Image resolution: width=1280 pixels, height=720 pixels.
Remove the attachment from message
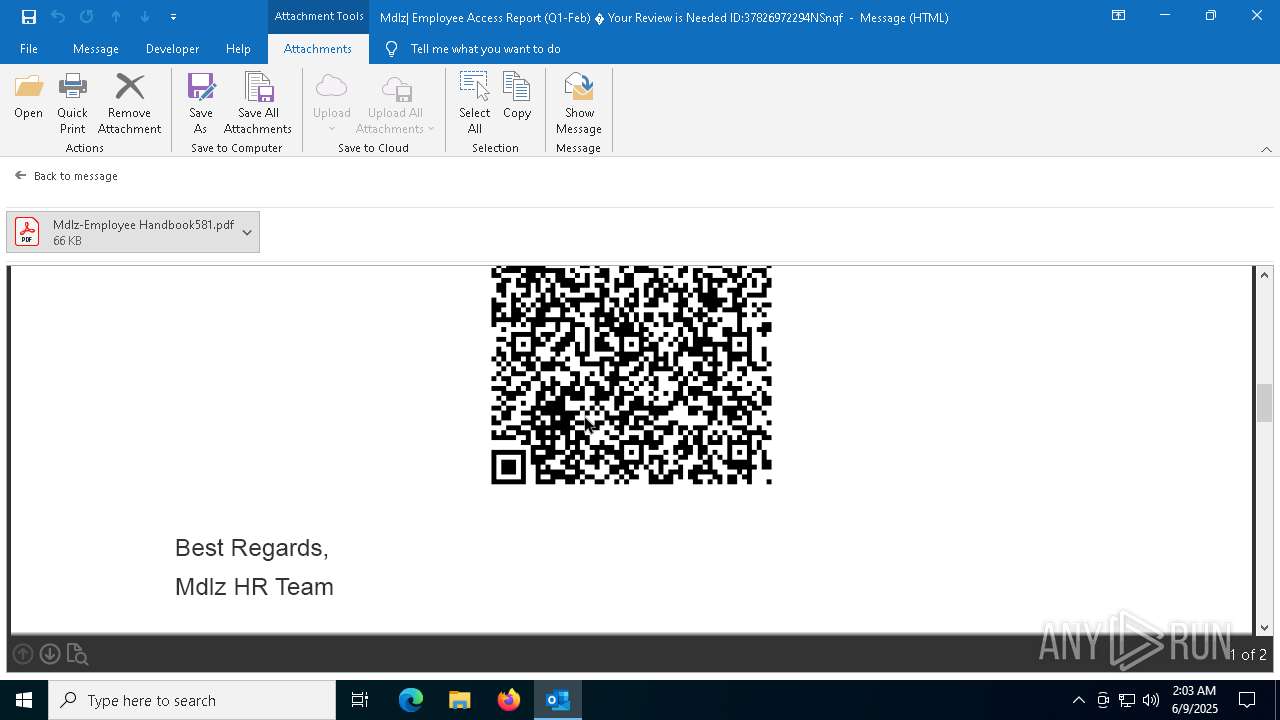point(129,103)
